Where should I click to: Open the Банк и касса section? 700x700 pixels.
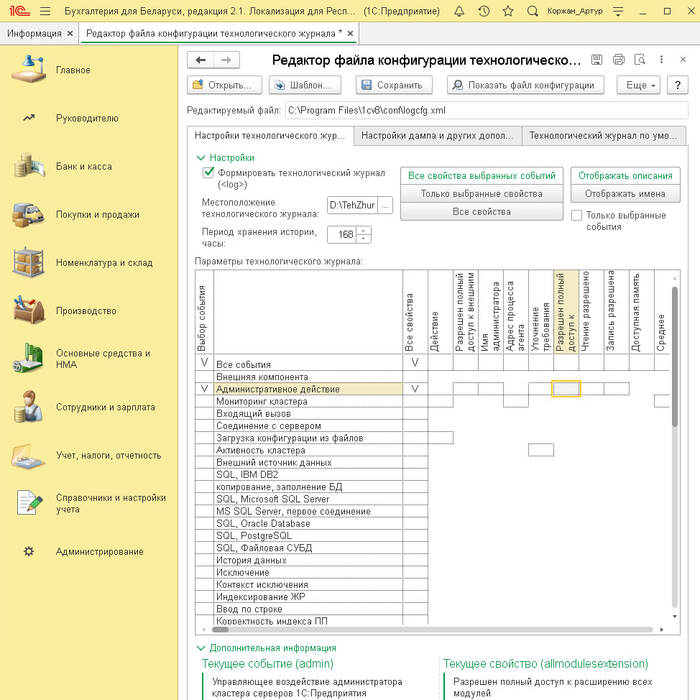coord(84,166)
